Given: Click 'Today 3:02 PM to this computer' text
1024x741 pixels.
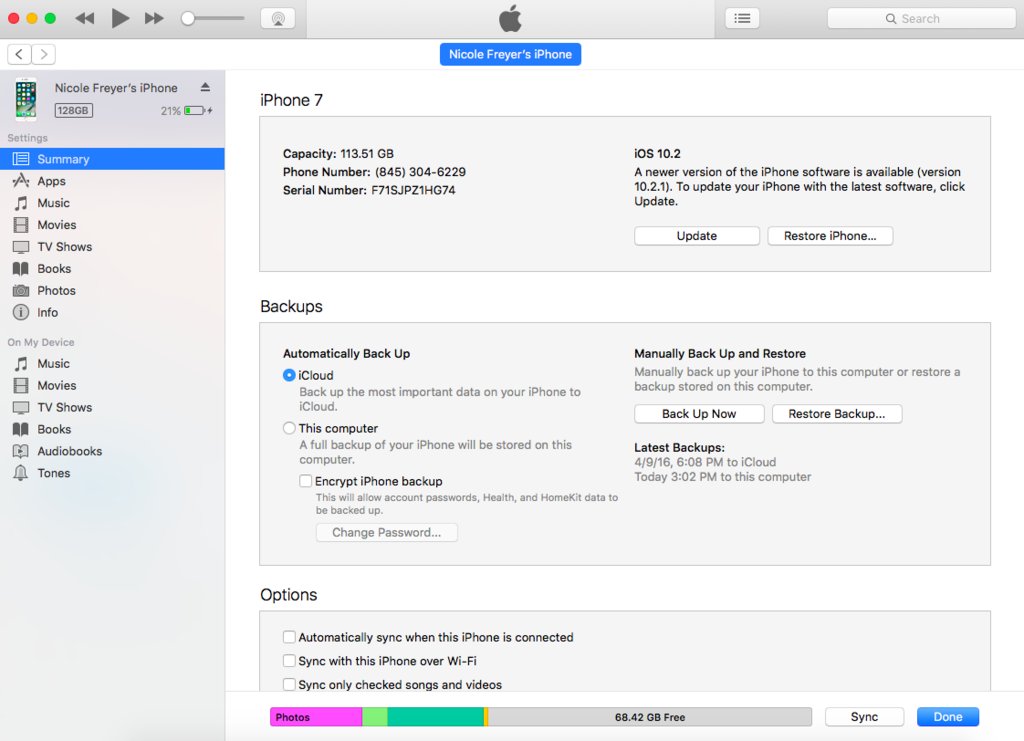Looking at the screenshot, I should pos(722,477).
